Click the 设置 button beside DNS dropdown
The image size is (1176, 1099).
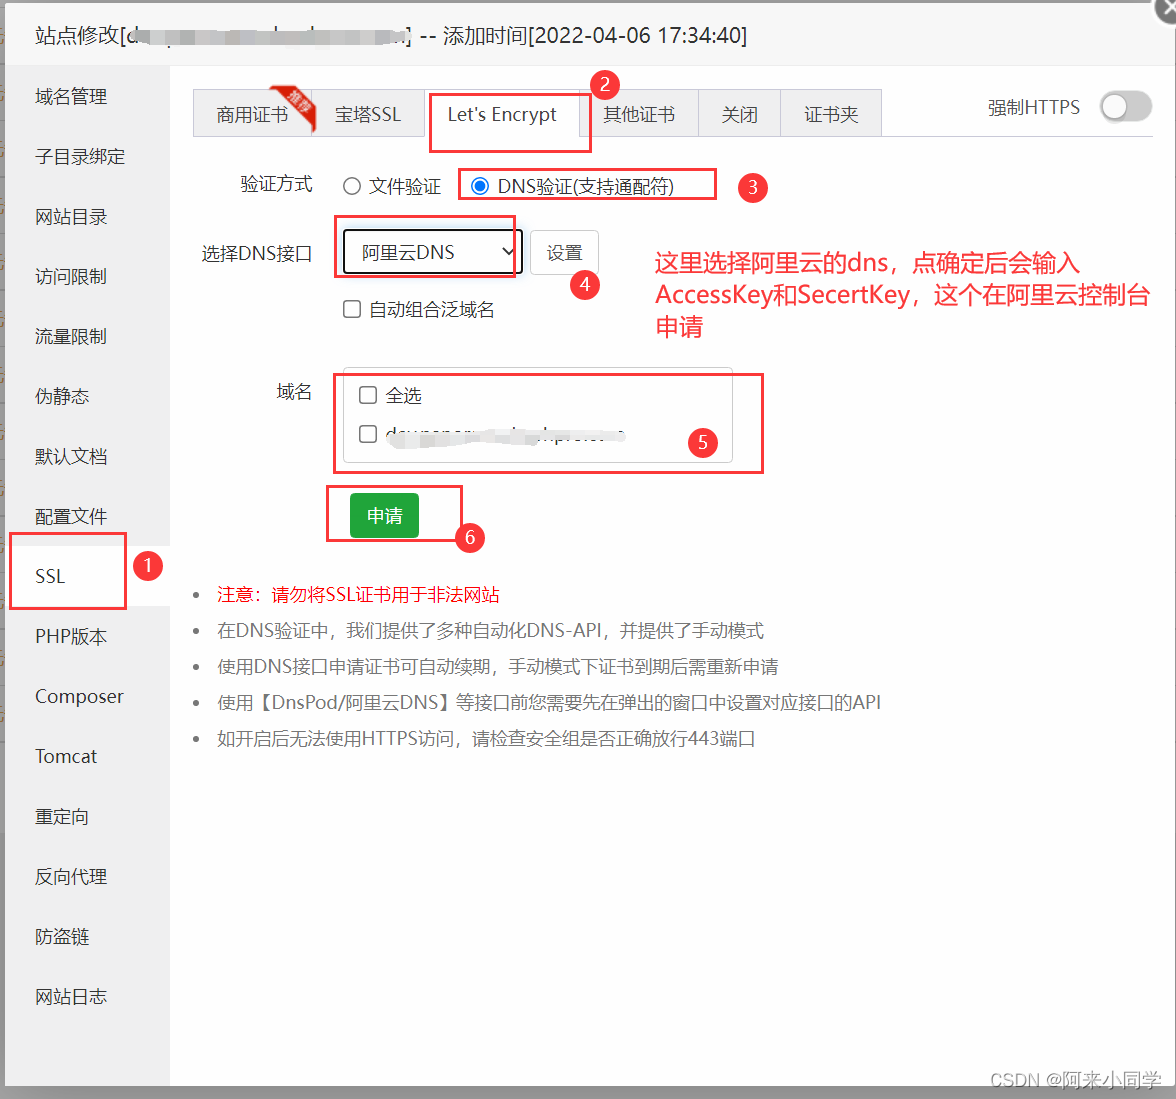[x=564, y=253]
